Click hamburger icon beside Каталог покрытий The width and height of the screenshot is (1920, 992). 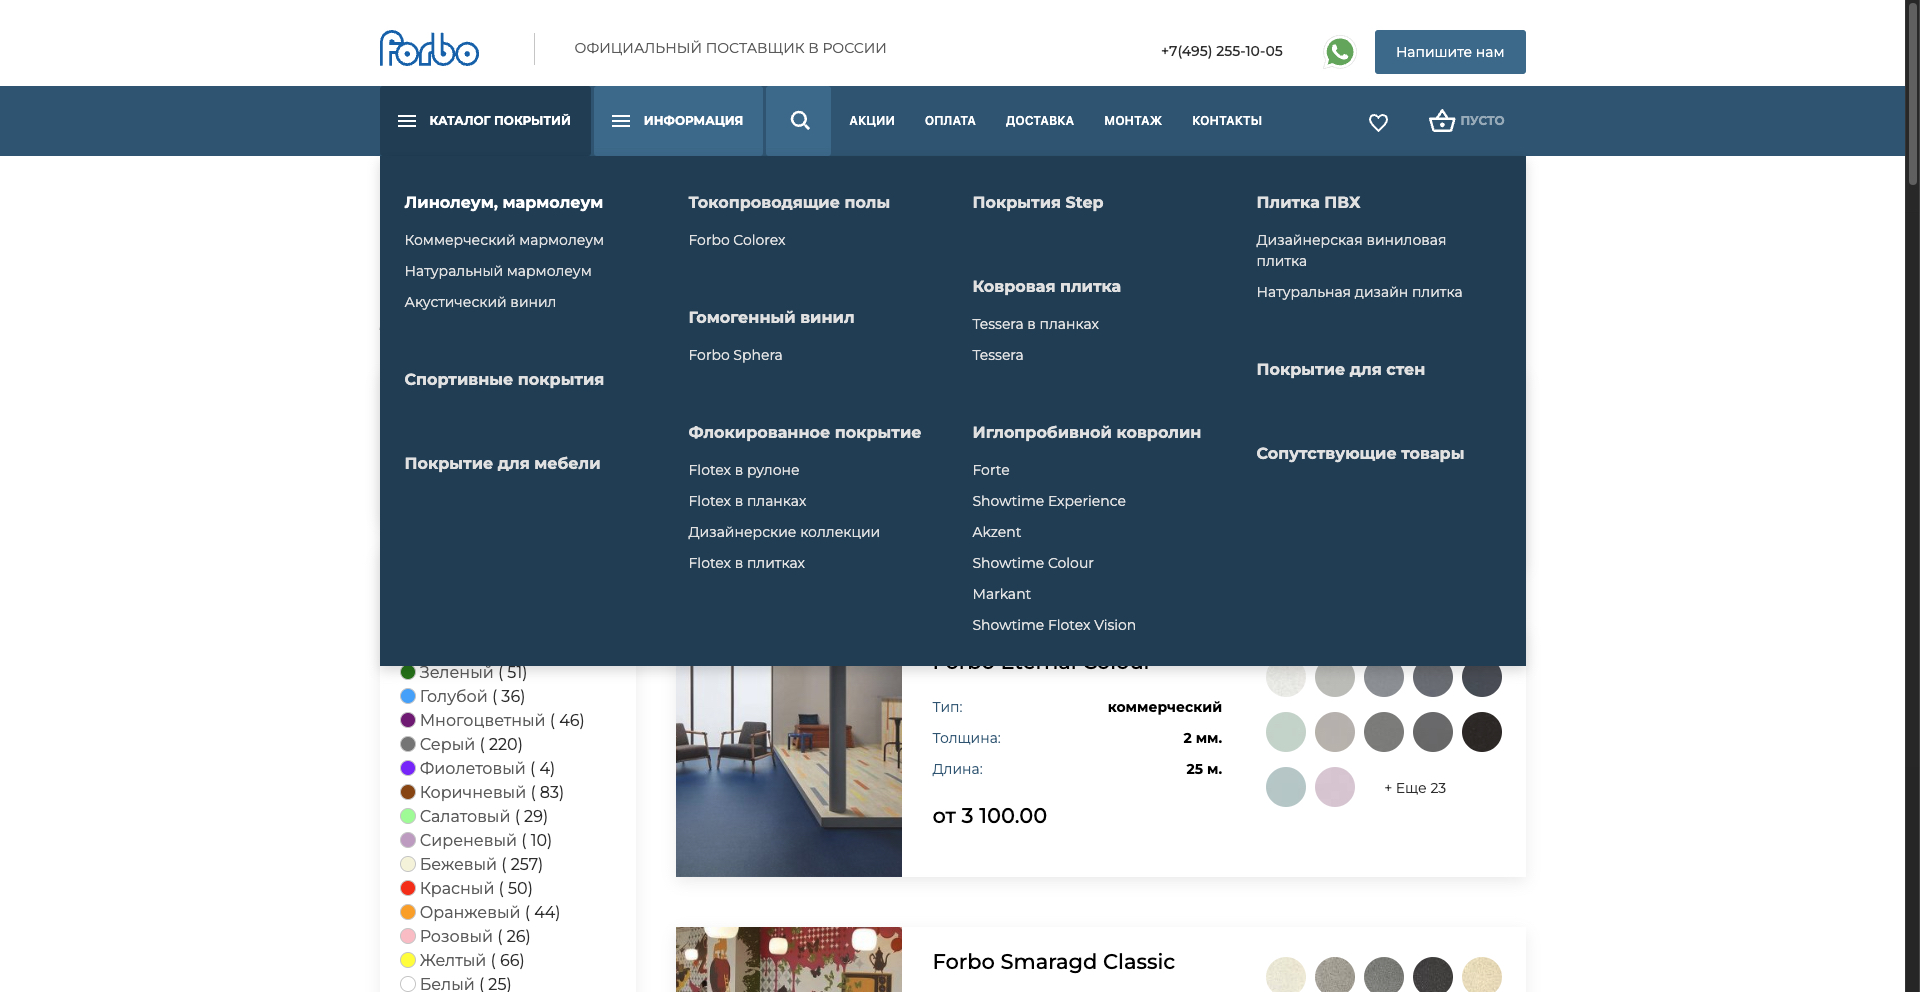407,121
